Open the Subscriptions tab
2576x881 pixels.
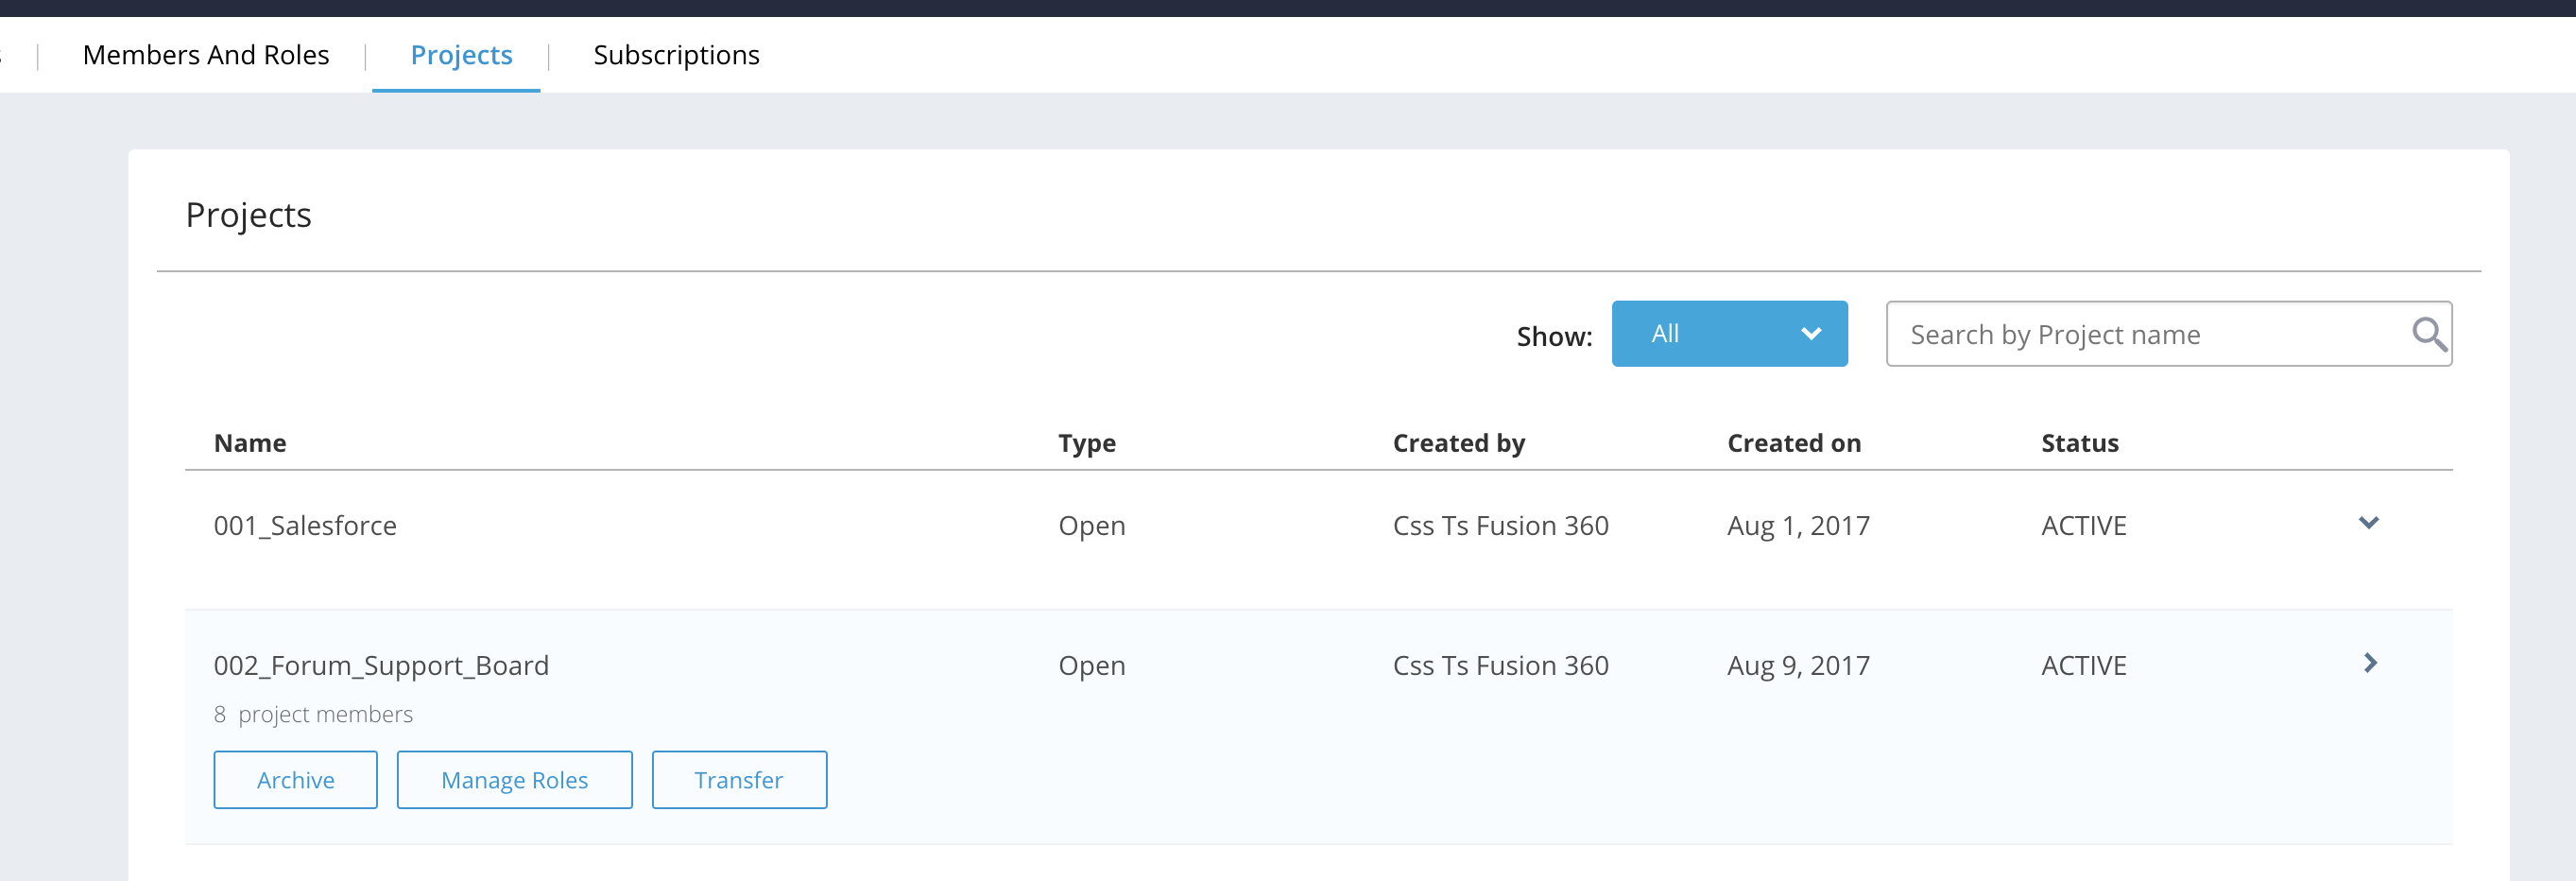676,55
